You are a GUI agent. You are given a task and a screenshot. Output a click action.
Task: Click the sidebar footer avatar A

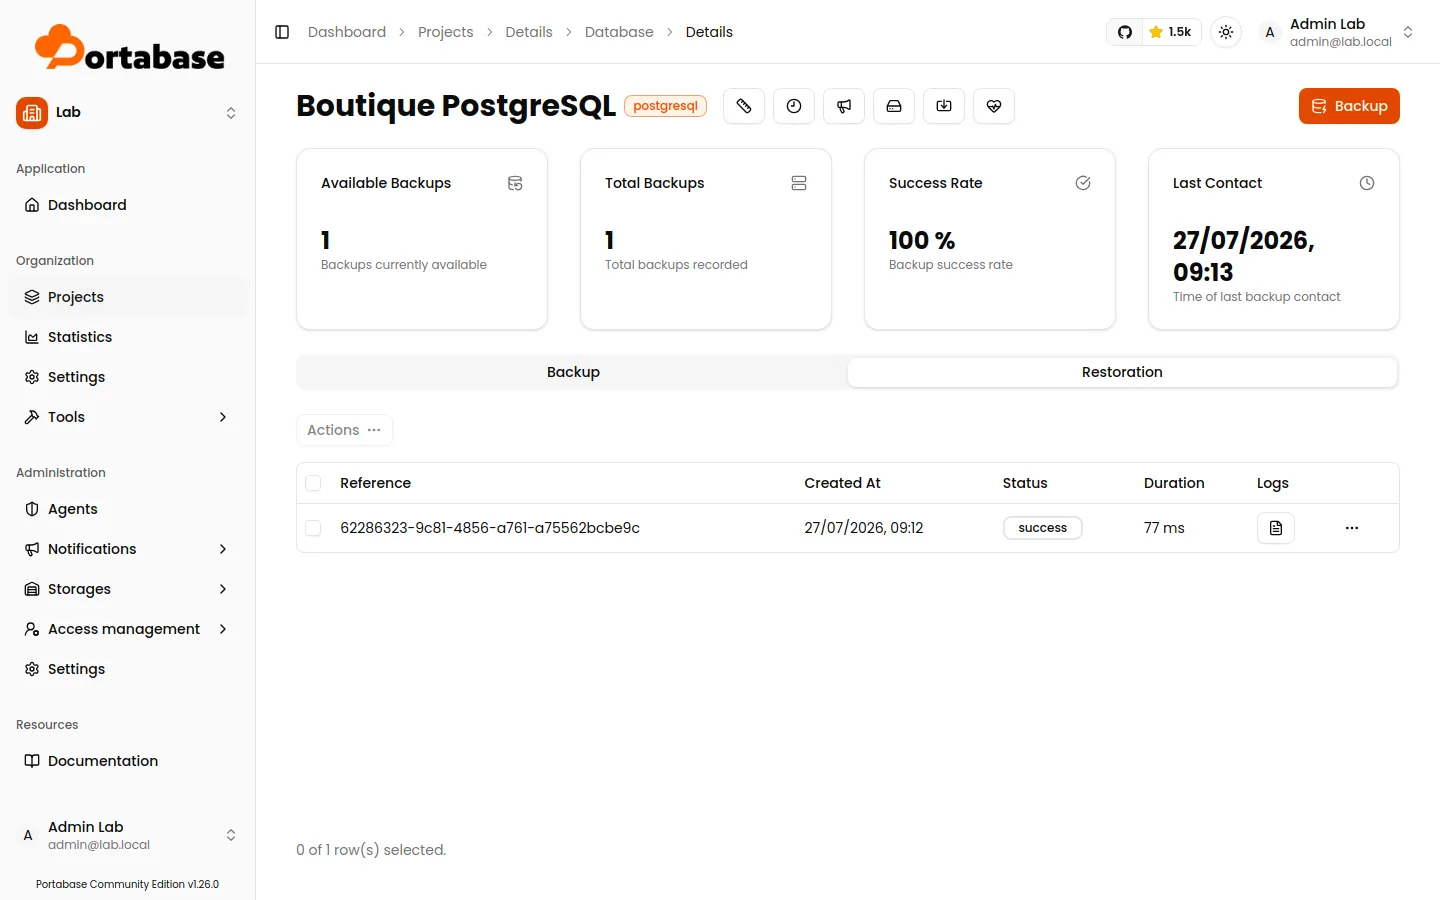click(28, 835)
